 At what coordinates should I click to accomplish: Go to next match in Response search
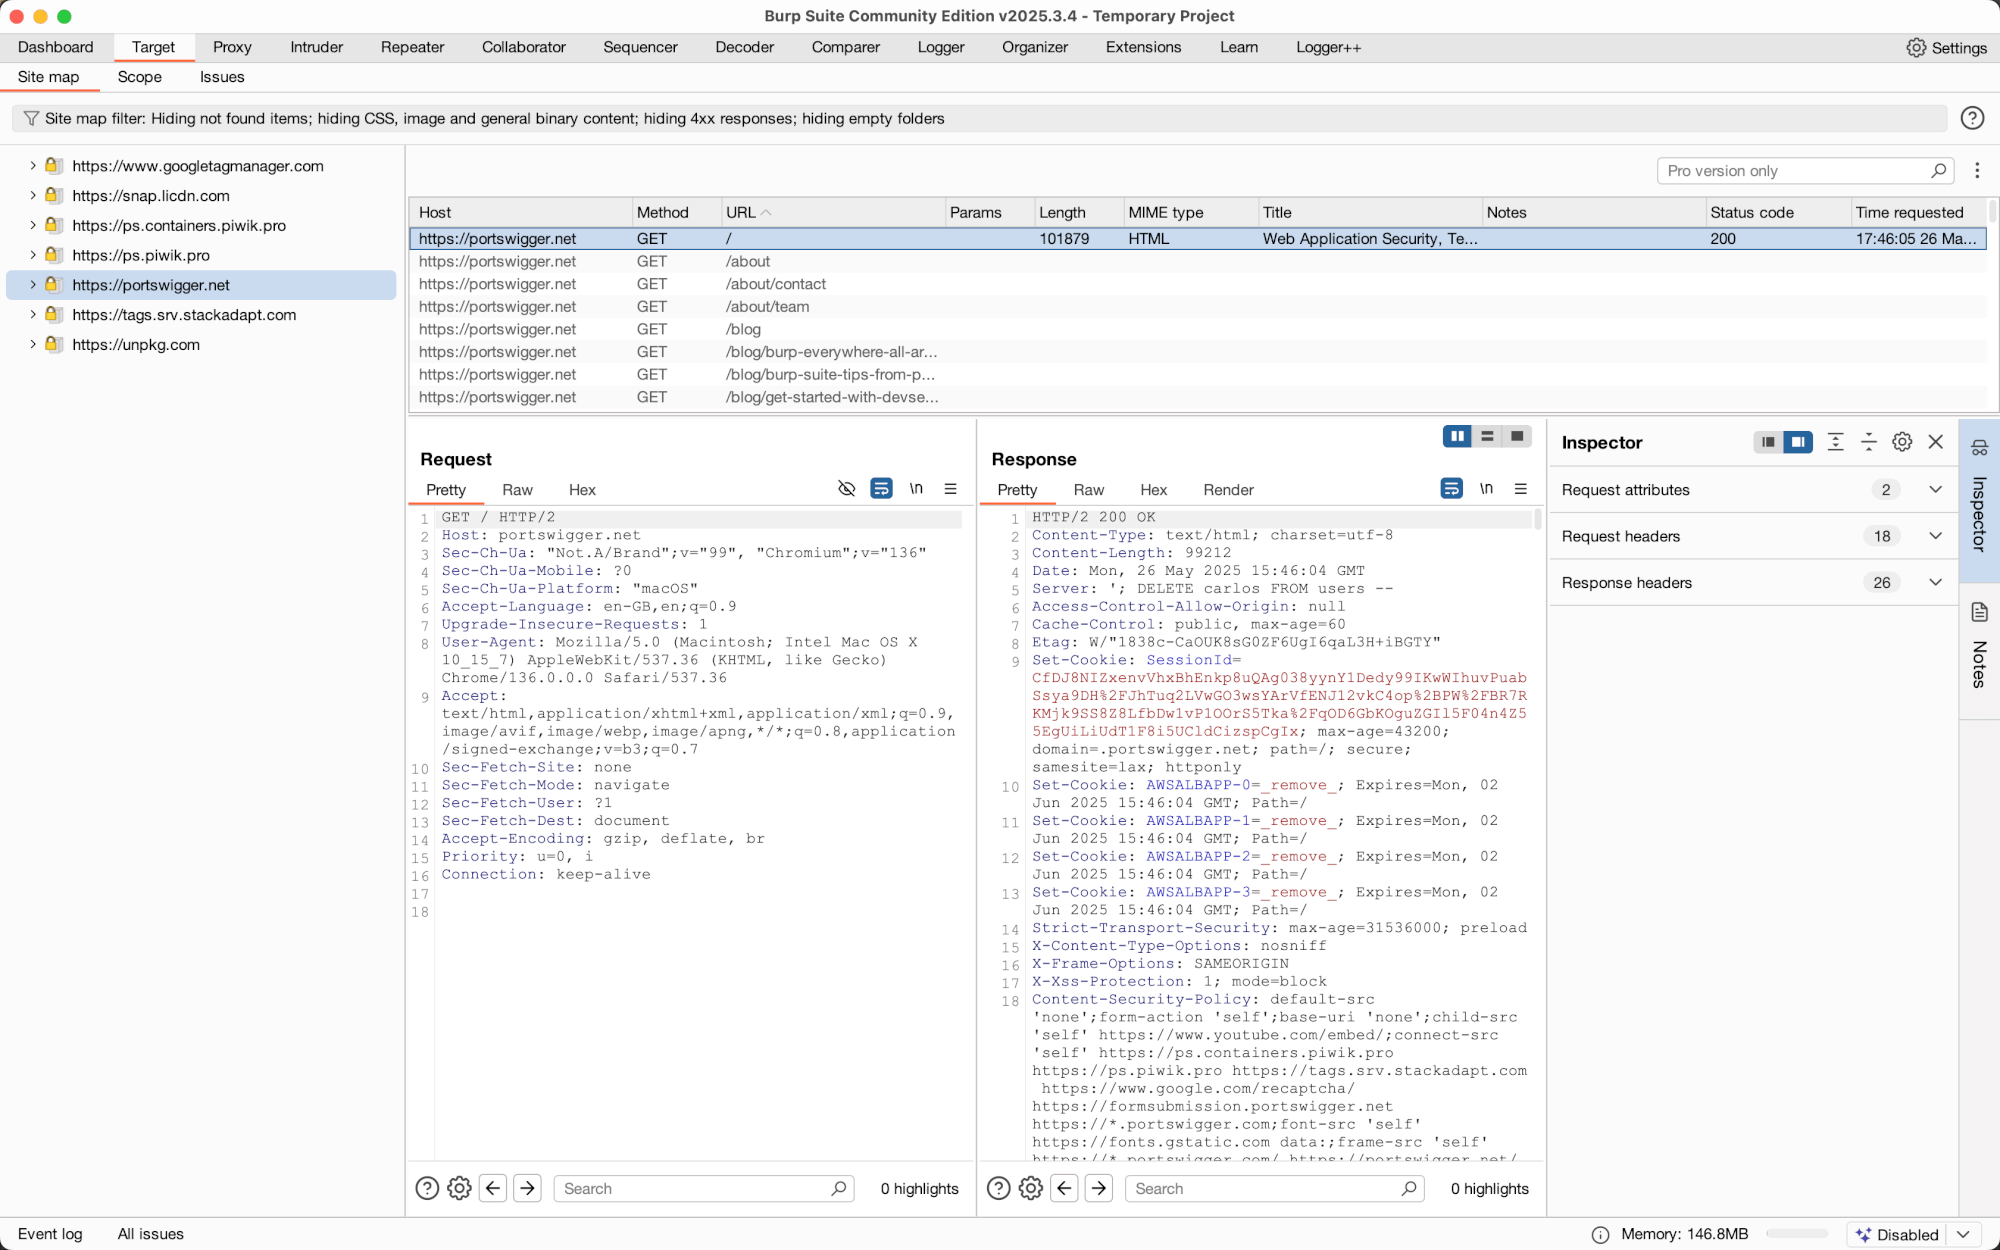1099,1188
